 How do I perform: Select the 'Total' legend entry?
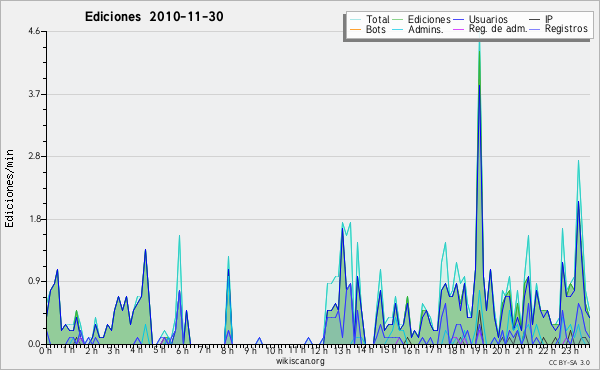378,19
